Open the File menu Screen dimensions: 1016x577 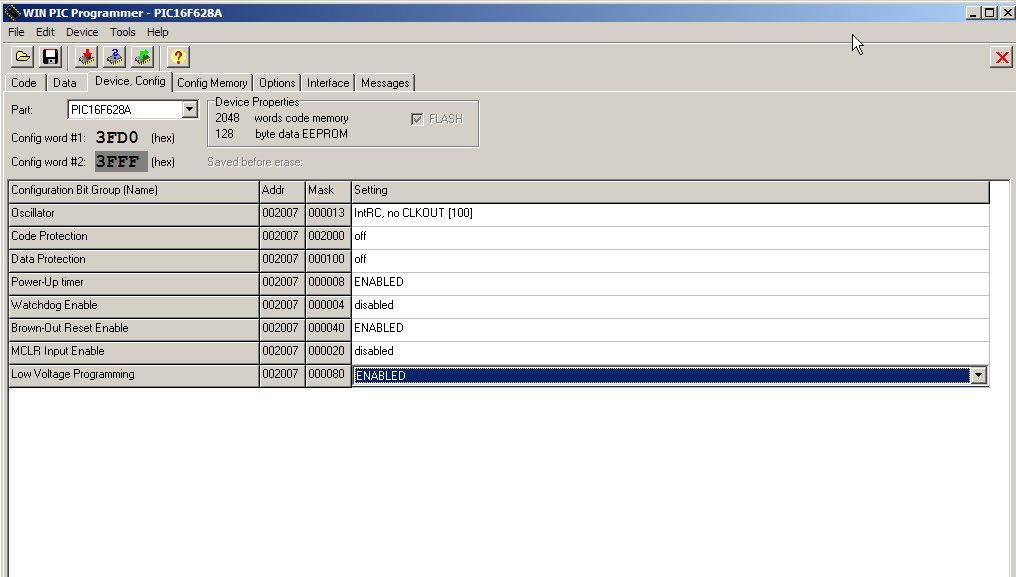tap(16, 32)
